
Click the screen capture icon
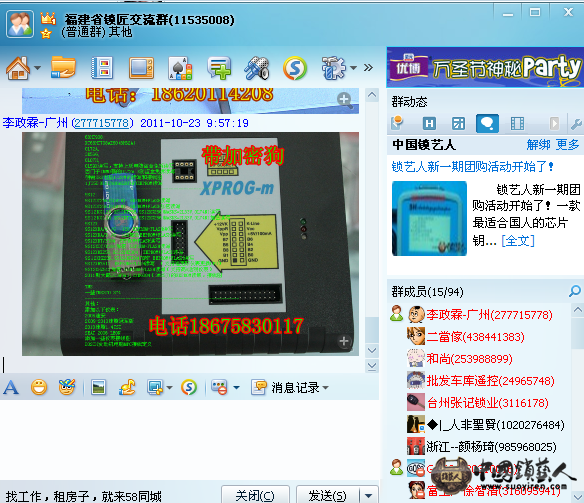[x=155, y=388]
